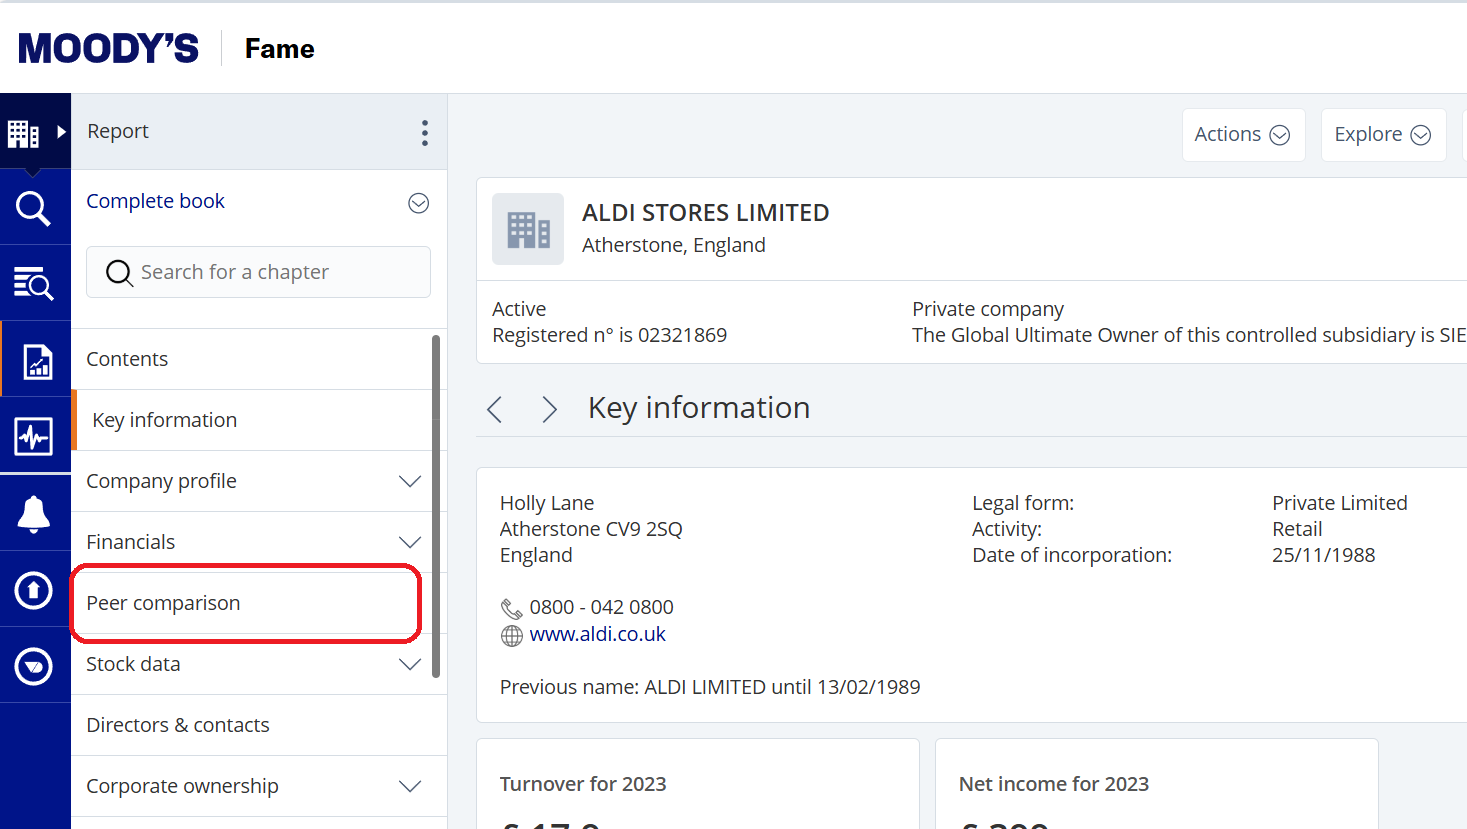Select the report chart document icon
Image resolution: width=1467 pixels, height=829 pixels.
[37, 361]
